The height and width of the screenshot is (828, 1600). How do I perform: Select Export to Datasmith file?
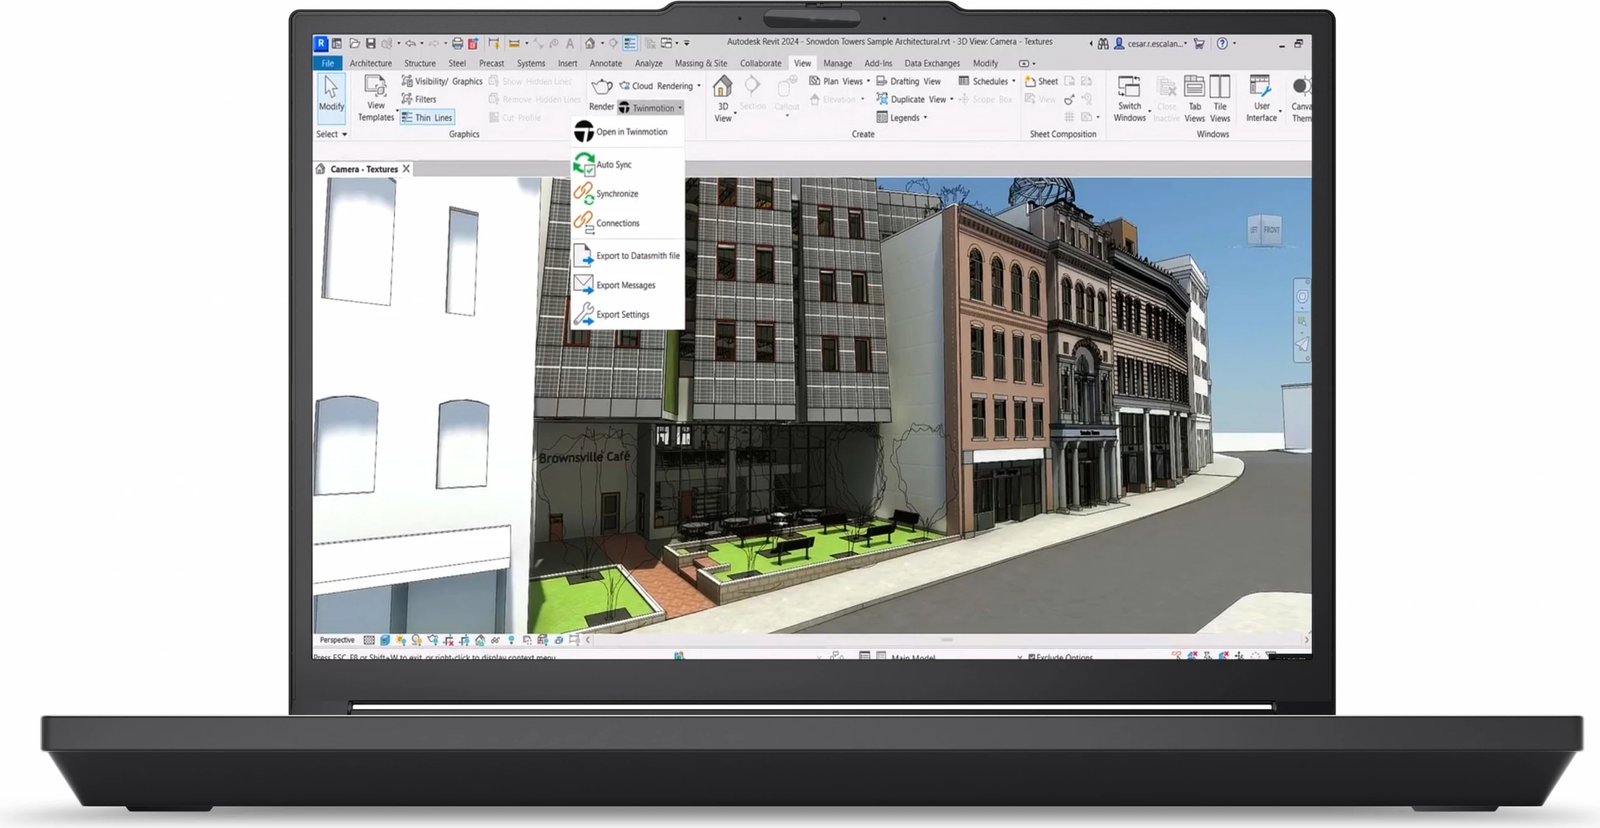coord(637,256)
